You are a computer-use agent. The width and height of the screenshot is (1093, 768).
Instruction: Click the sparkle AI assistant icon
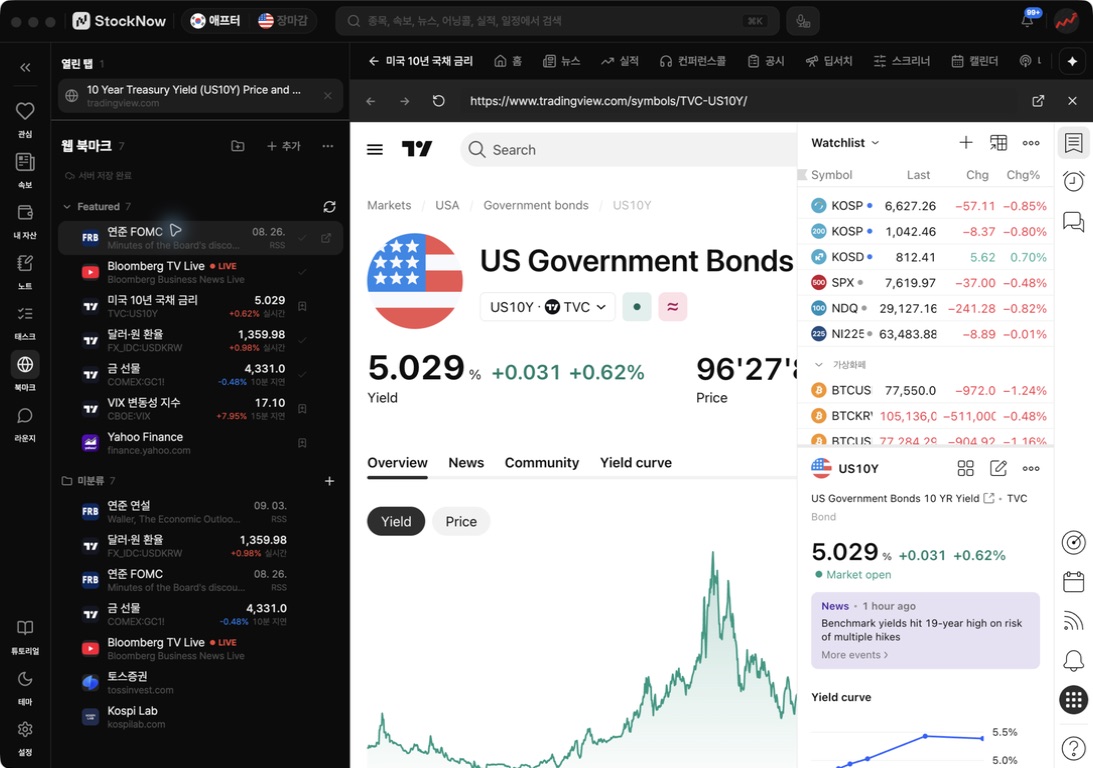1072,61
